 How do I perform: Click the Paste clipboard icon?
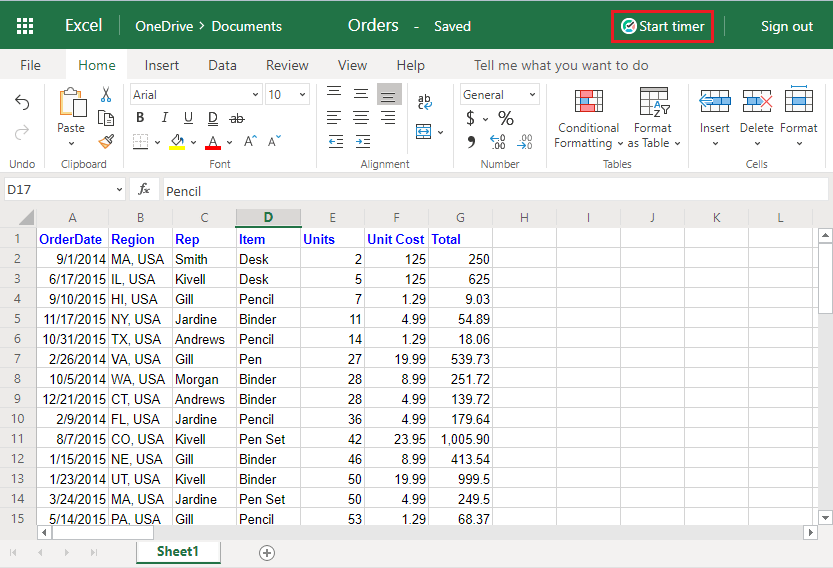[x=72, y=103]
